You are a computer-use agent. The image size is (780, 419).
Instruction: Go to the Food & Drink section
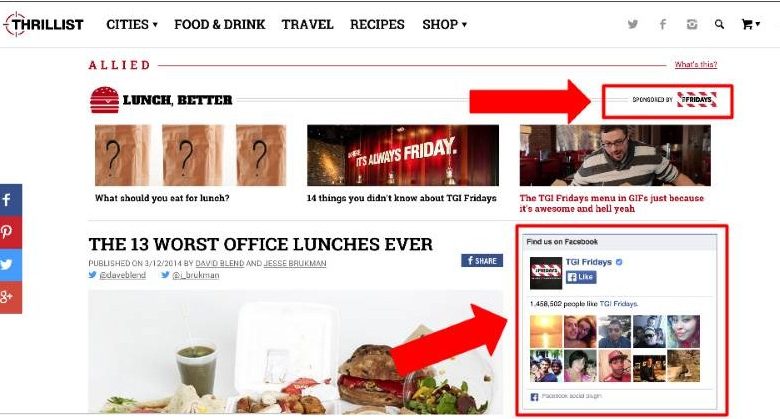[x=219, y=24]
